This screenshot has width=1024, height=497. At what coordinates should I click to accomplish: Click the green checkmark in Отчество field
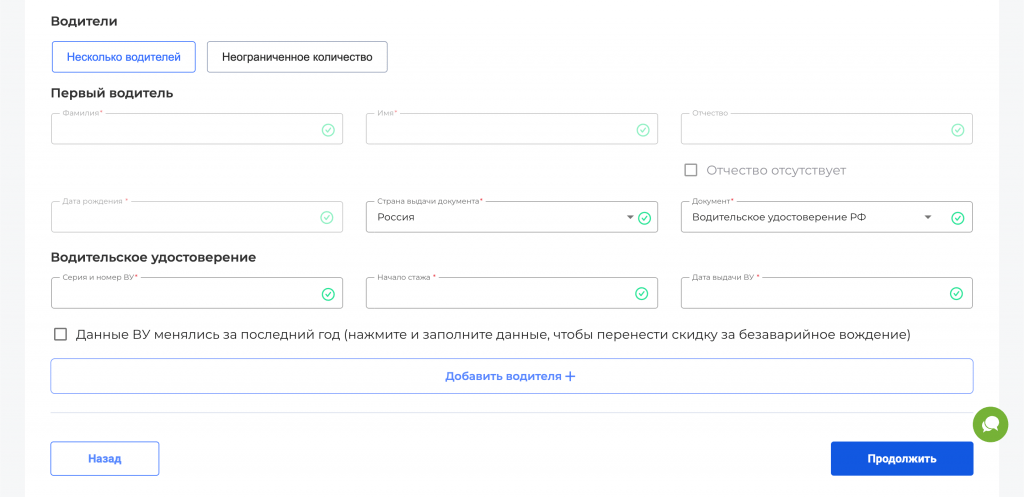pyautogui.click(x=957, y=130)
